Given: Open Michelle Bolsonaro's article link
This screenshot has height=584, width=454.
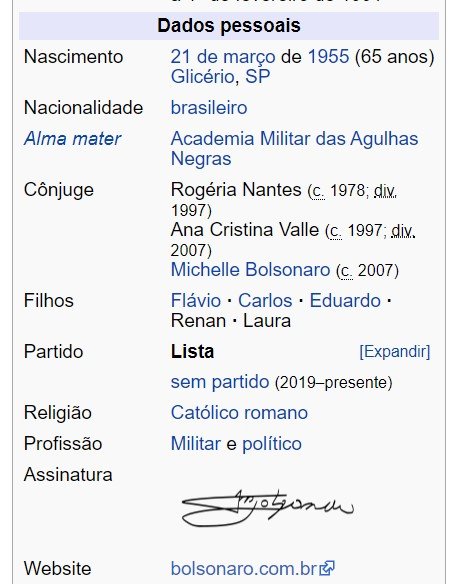Looking at the screenshot, I should coord(250,269).
